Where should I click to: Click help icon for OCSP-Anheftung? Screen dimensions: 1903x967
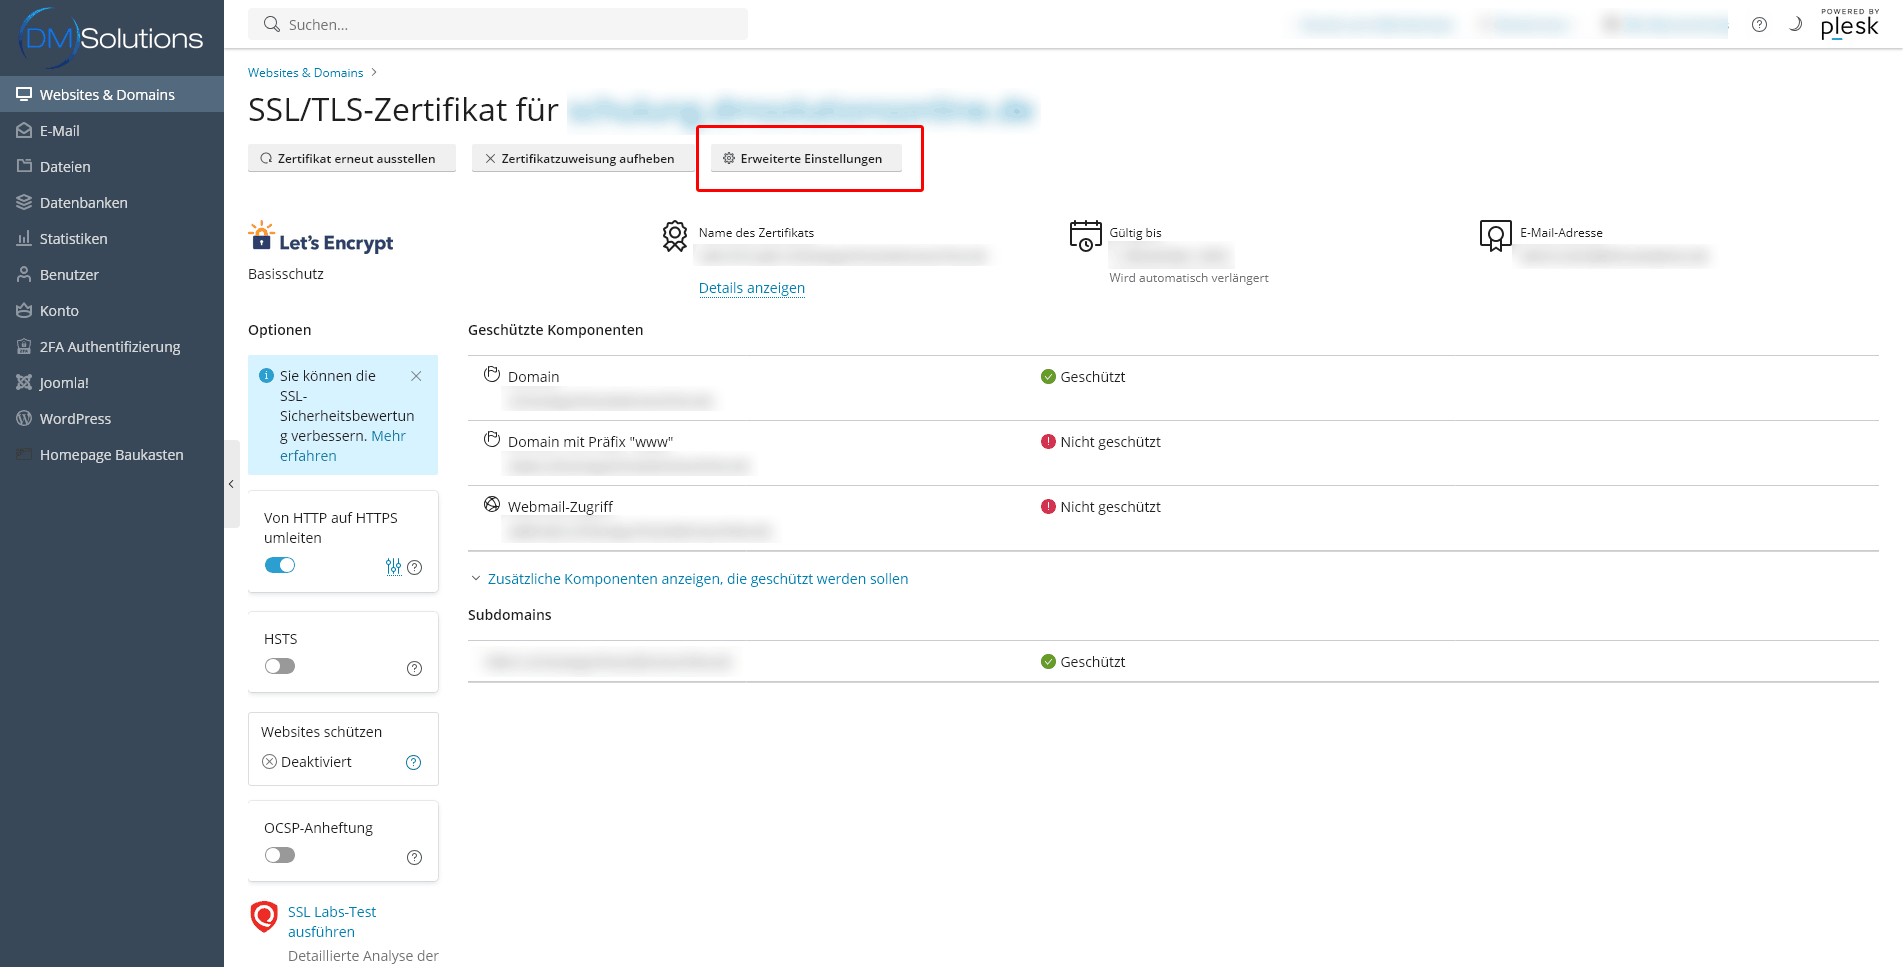click(414, 857)
